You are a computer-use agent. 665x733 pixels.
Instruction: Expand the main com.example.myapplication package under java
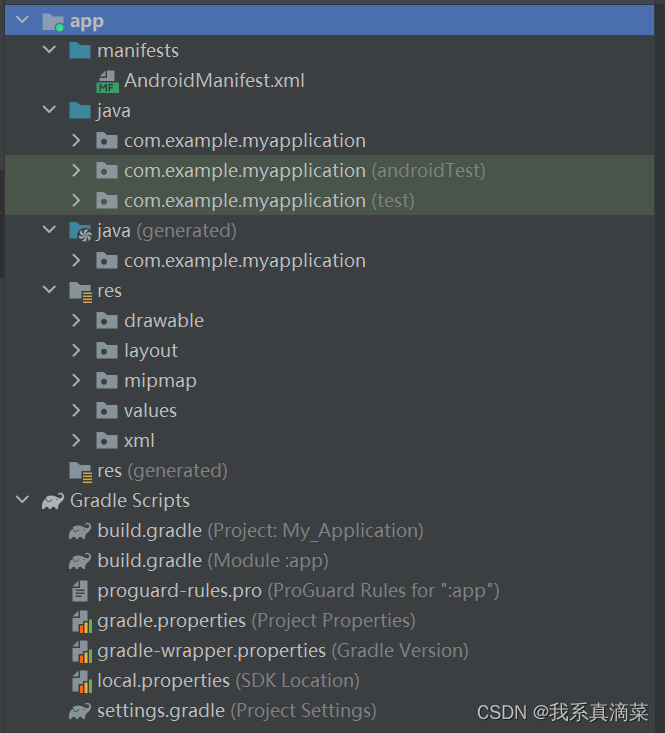coord(76,140)
